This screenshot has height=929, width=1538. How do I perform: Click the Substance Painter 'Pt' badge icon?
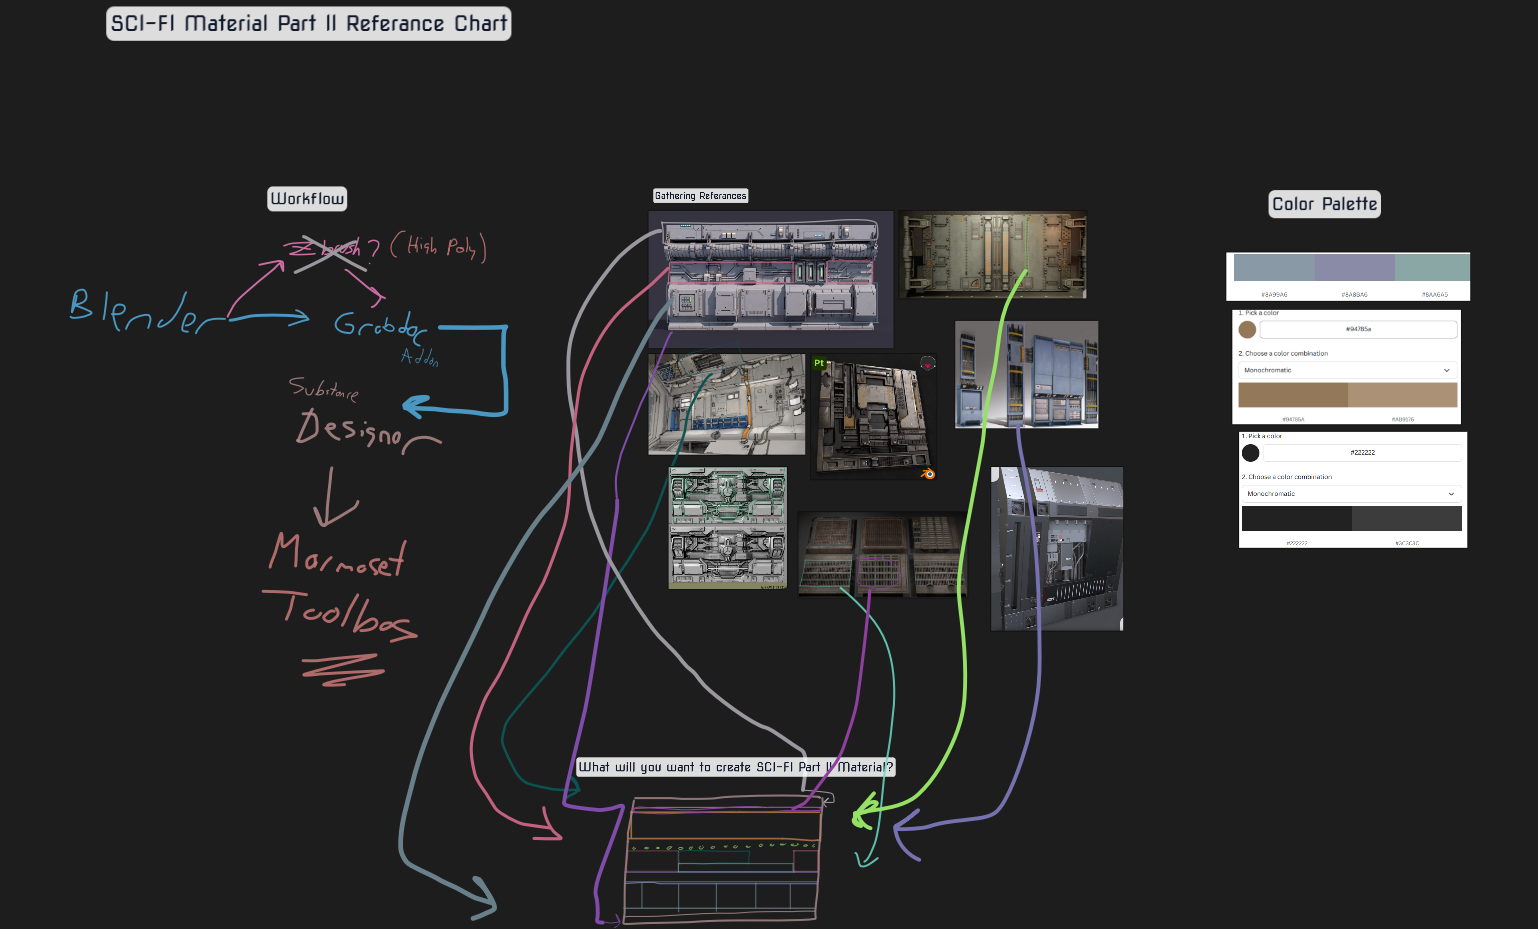[819, 363]
